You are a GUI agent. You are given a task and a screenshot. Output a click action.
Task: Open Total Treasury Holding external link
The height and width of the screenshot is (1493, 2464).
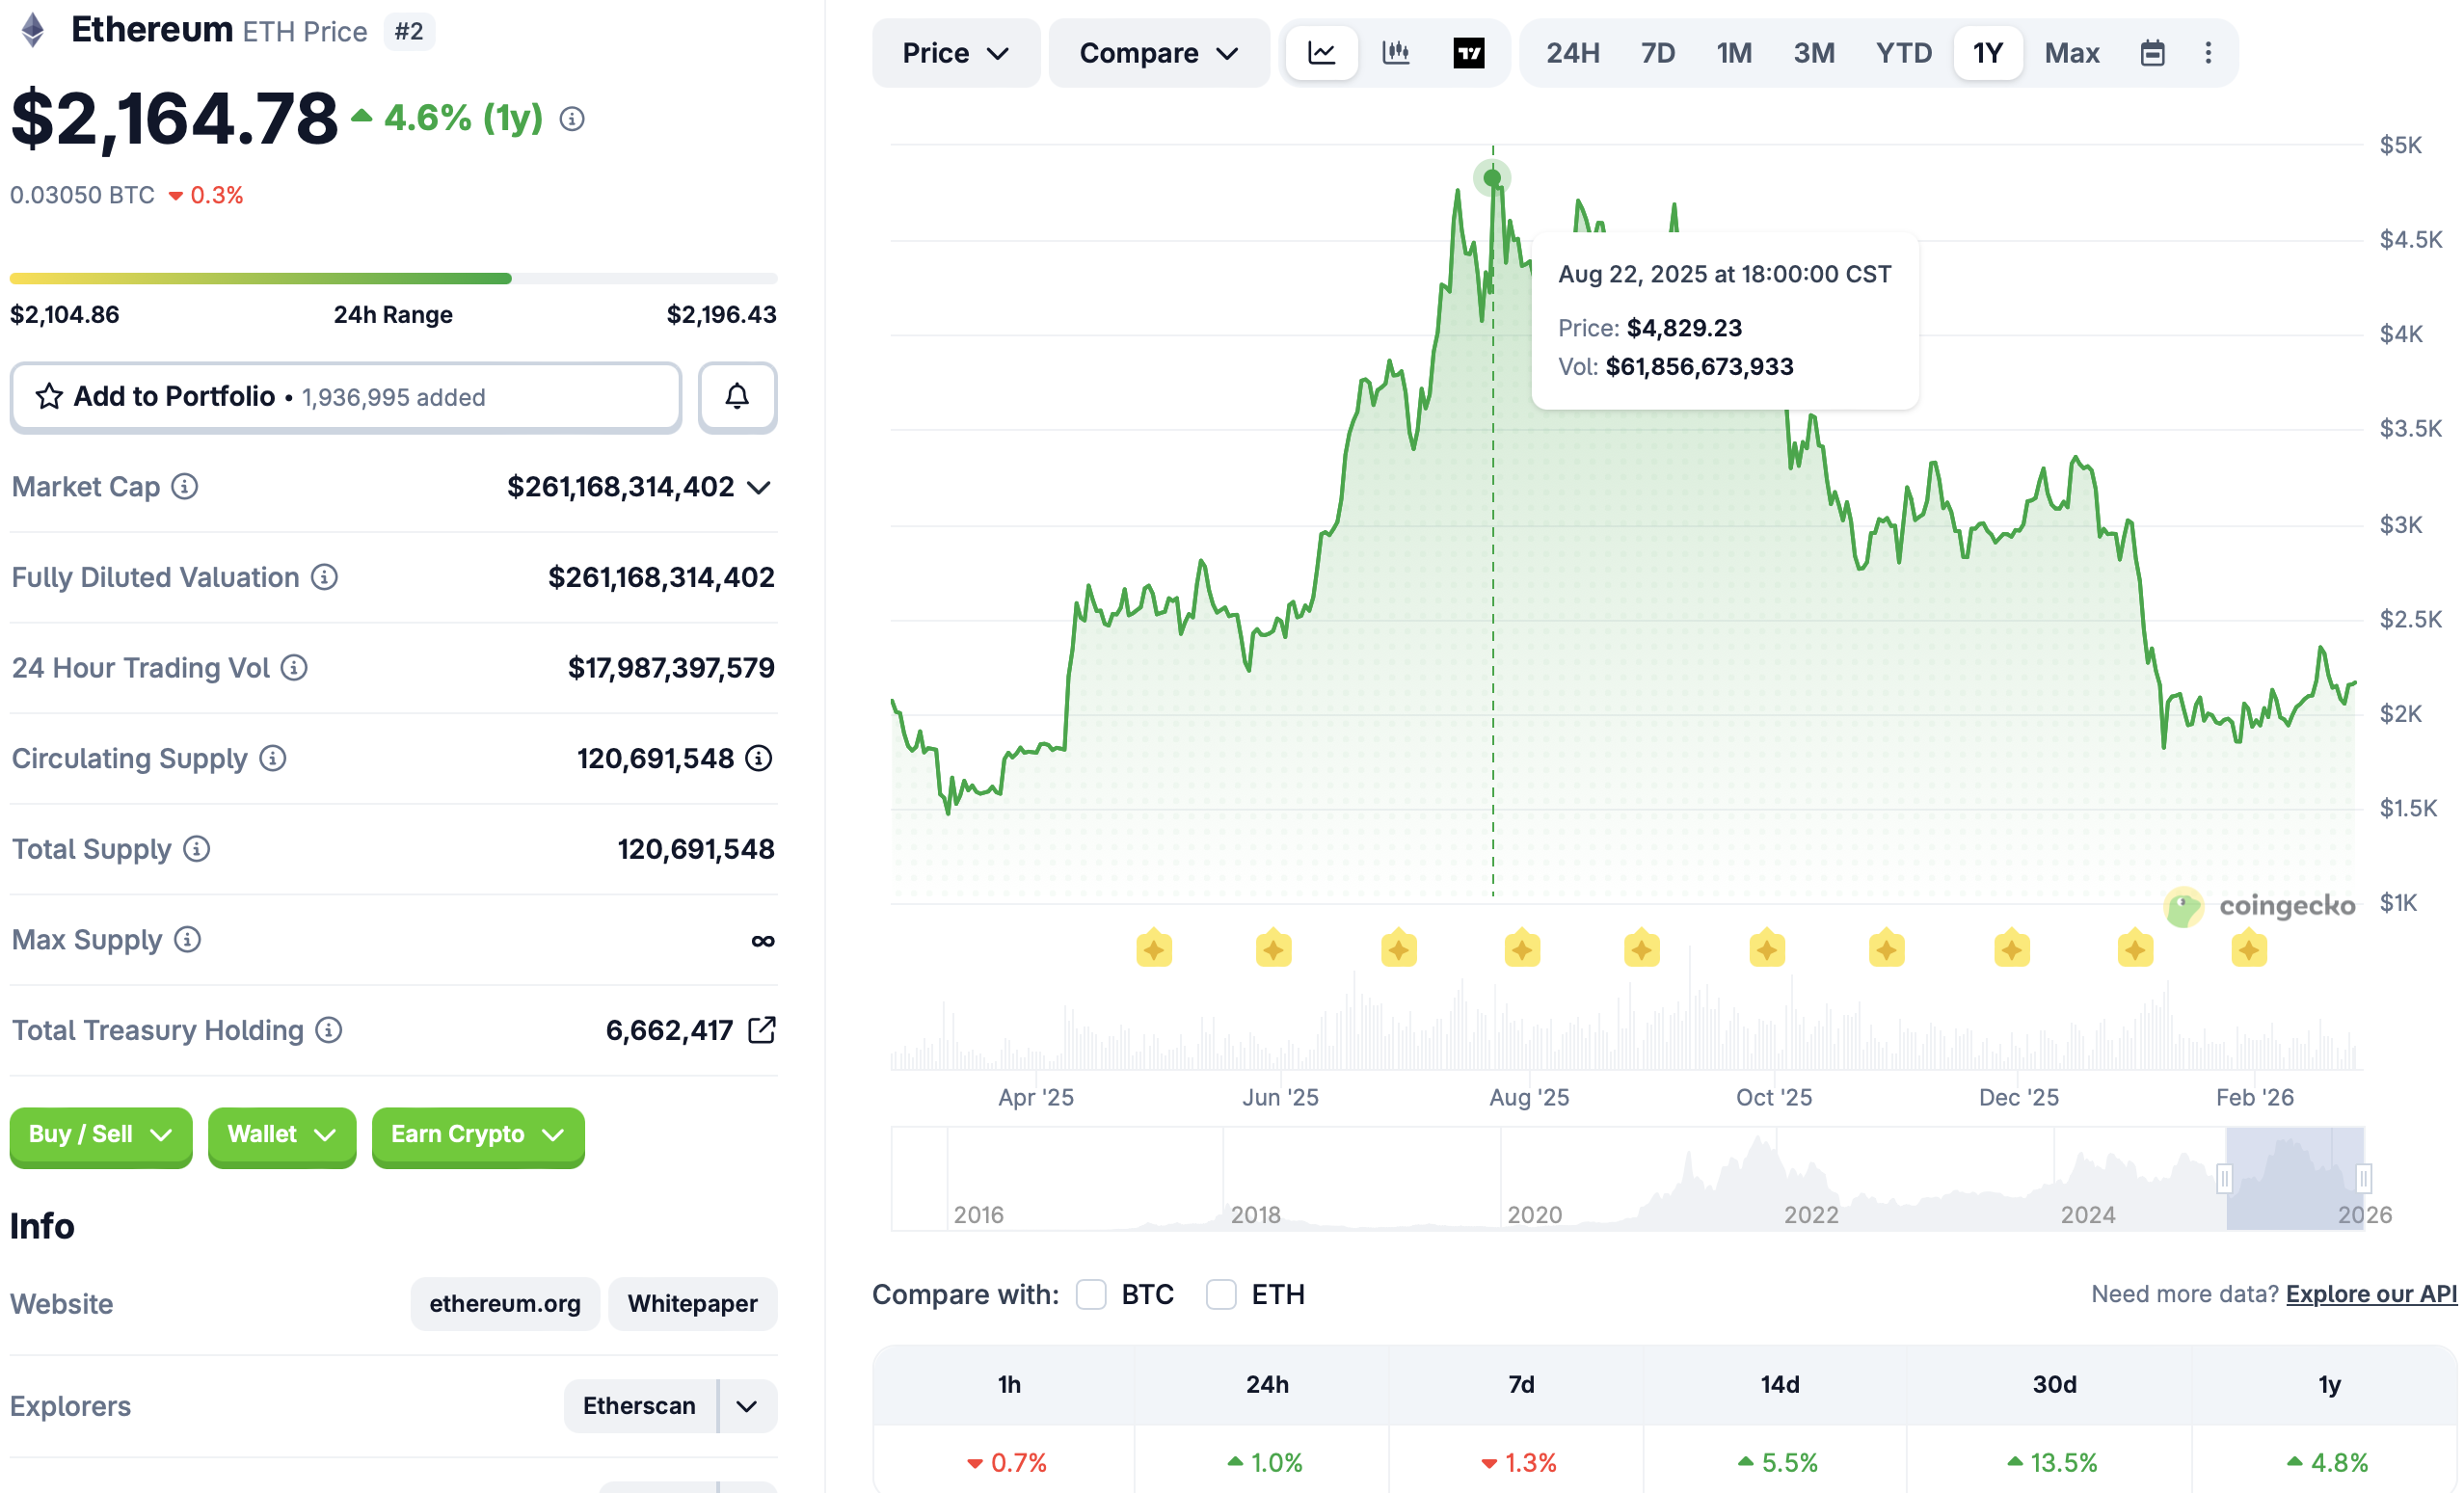point(763,1029)
